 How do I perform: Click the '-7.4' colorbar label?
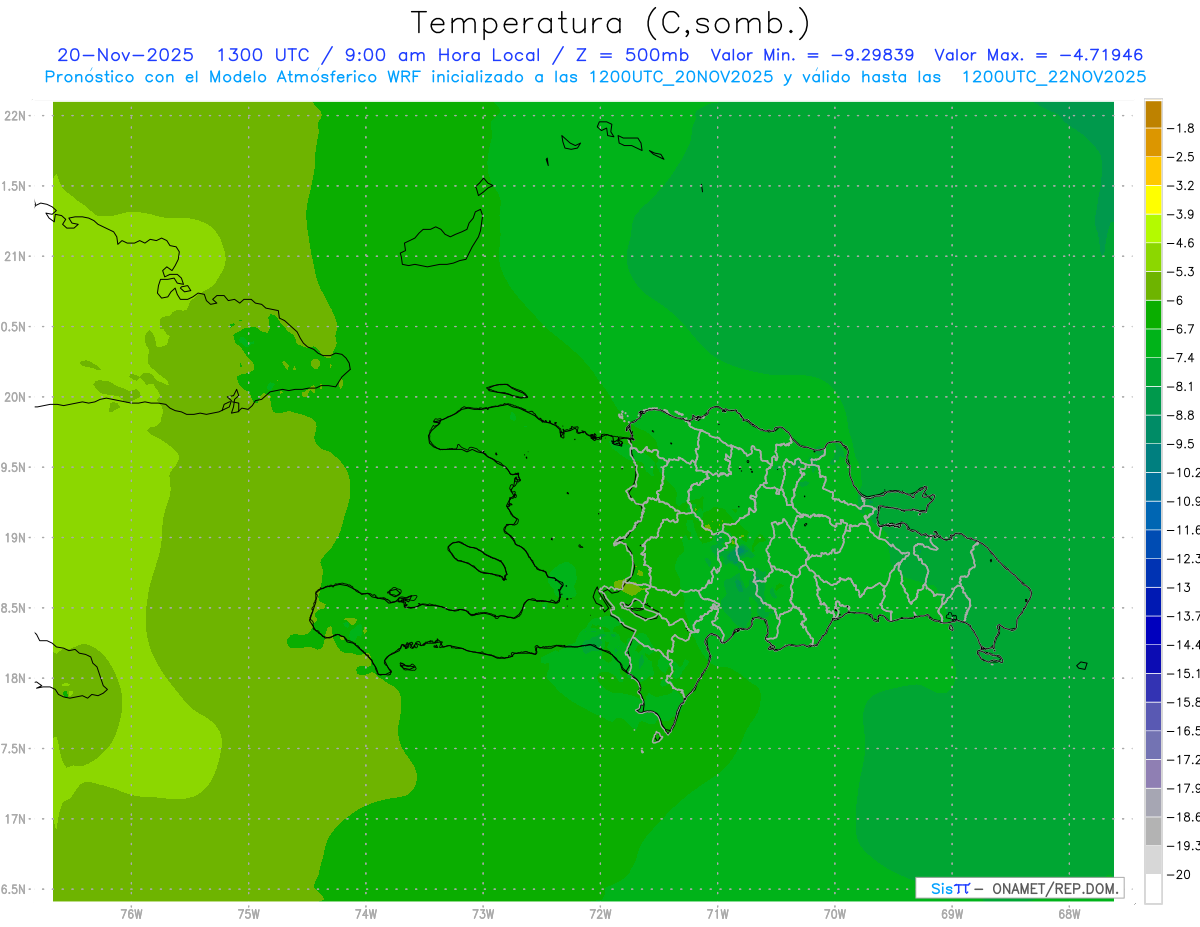pyautogui.click(x=1181, y=358)
